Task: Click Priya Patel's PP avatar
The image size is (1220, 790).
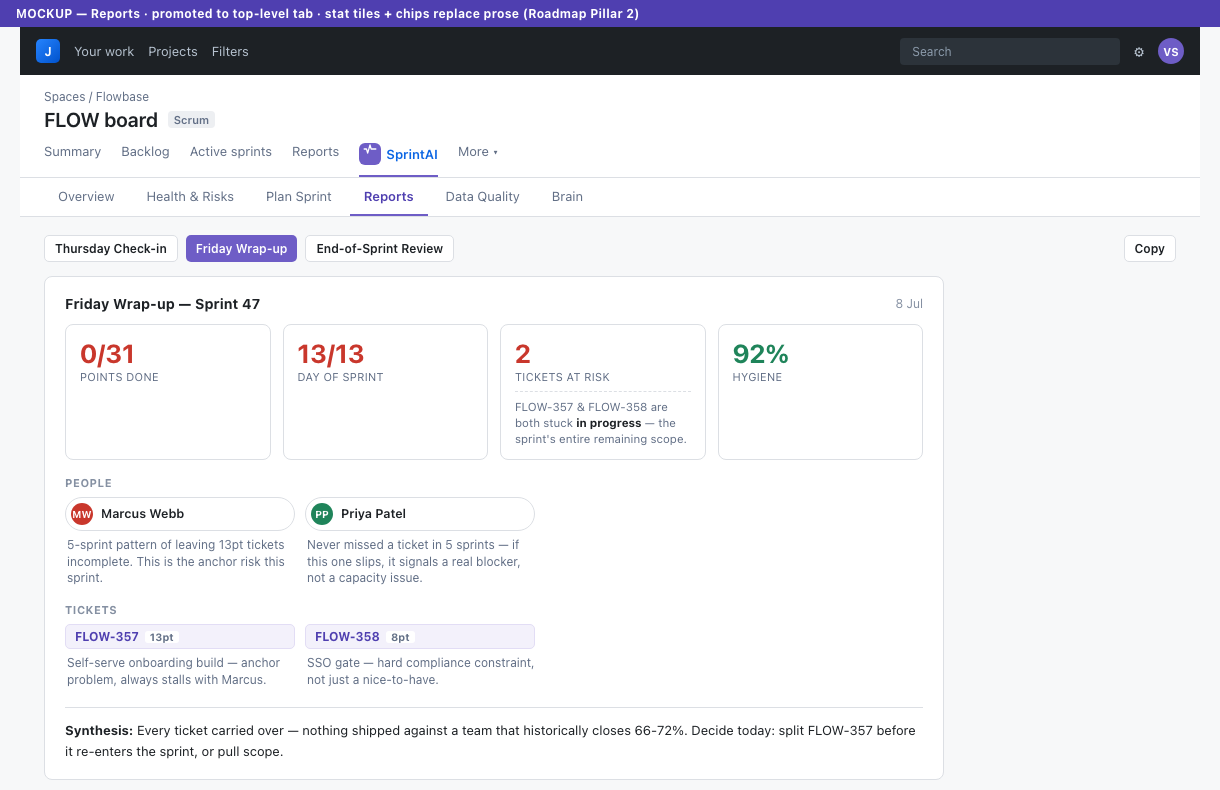Action: tap(322, 514)
